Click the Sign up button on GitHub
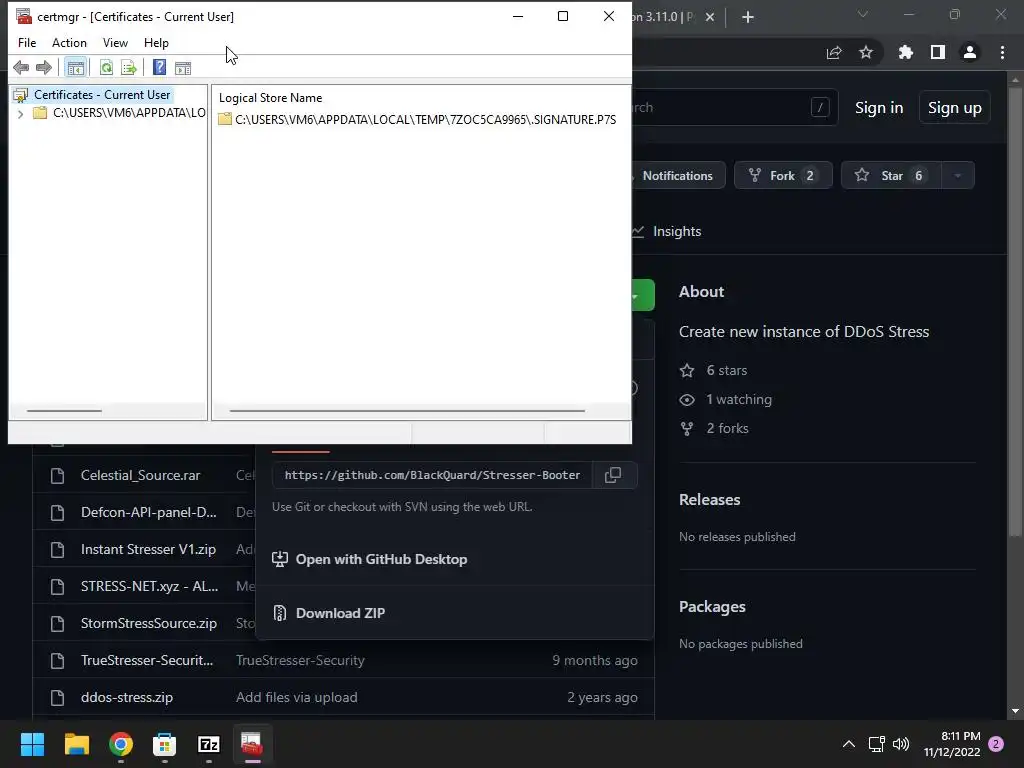Screen dimensions: 1024x768 955,108
